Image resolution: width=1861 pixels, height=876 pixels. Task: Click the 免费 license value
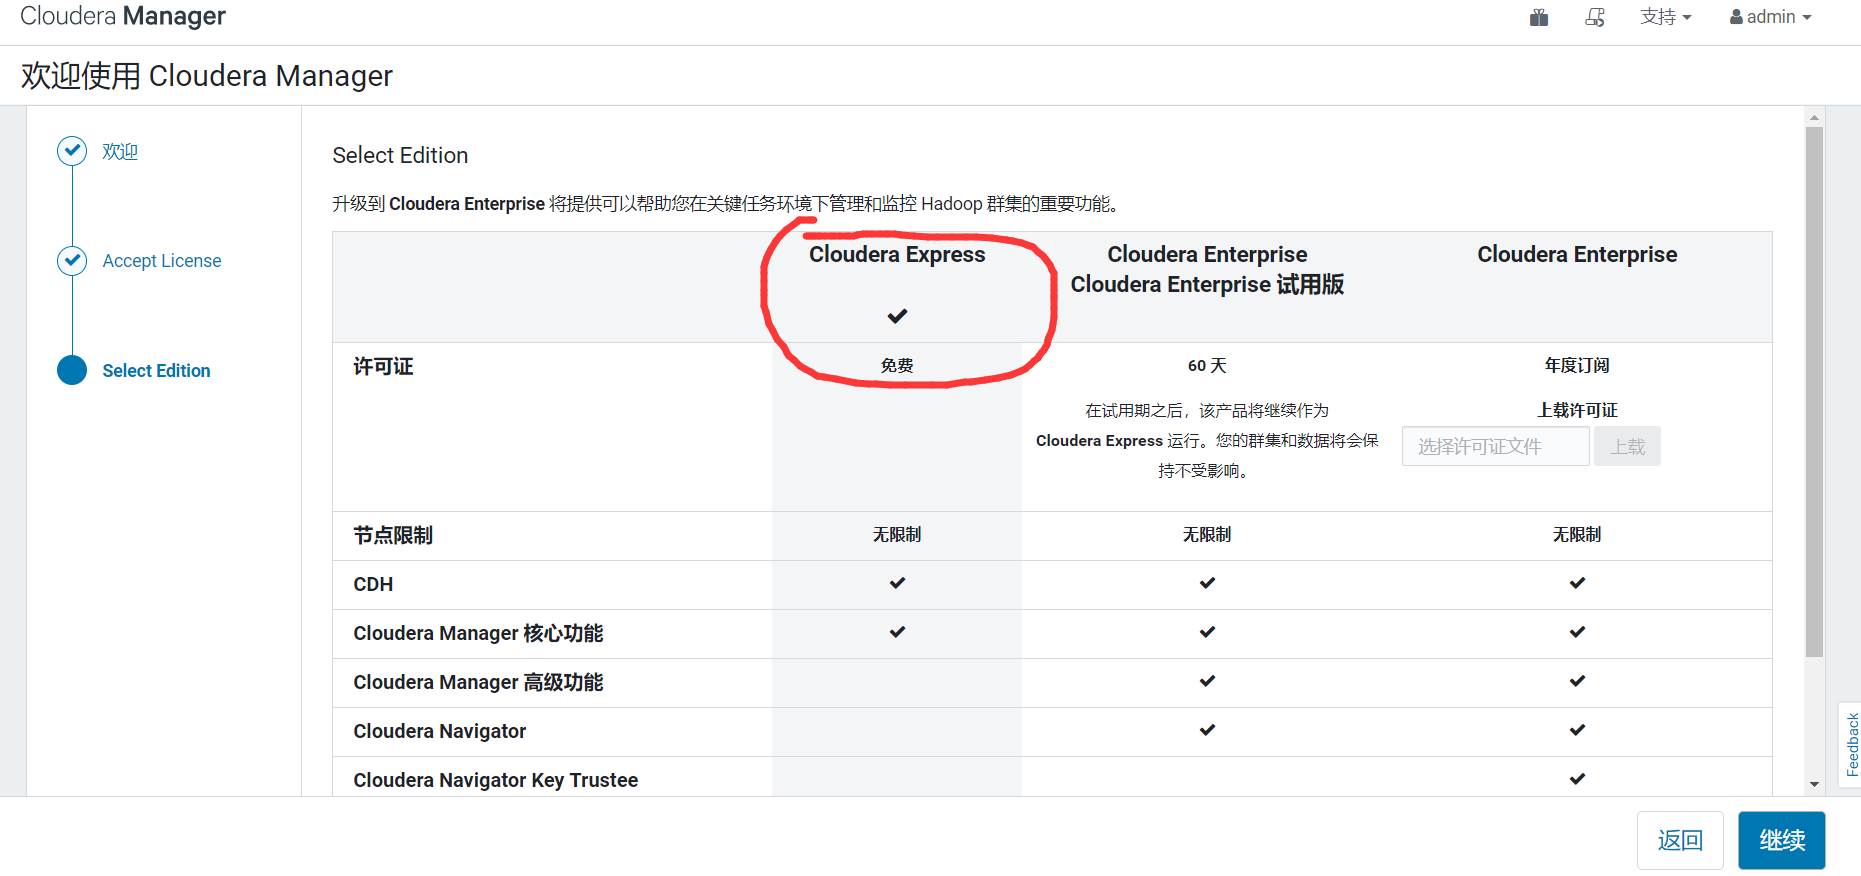click(897, 366)
